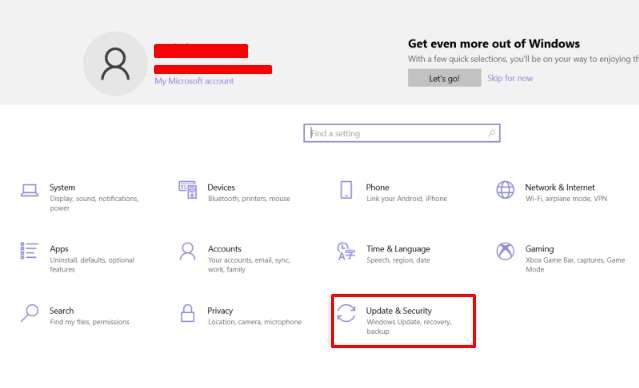Click the Let's go! button
The image size is (639, 388).
tap(444, 78)
